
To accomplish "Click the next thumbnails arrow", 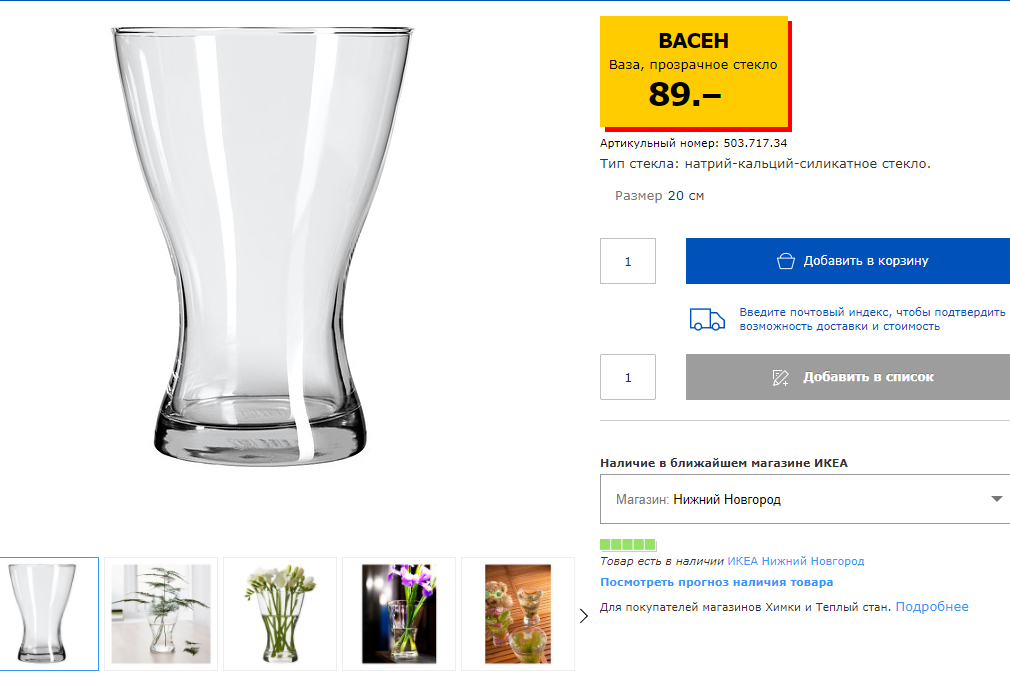I will point(584,615).
